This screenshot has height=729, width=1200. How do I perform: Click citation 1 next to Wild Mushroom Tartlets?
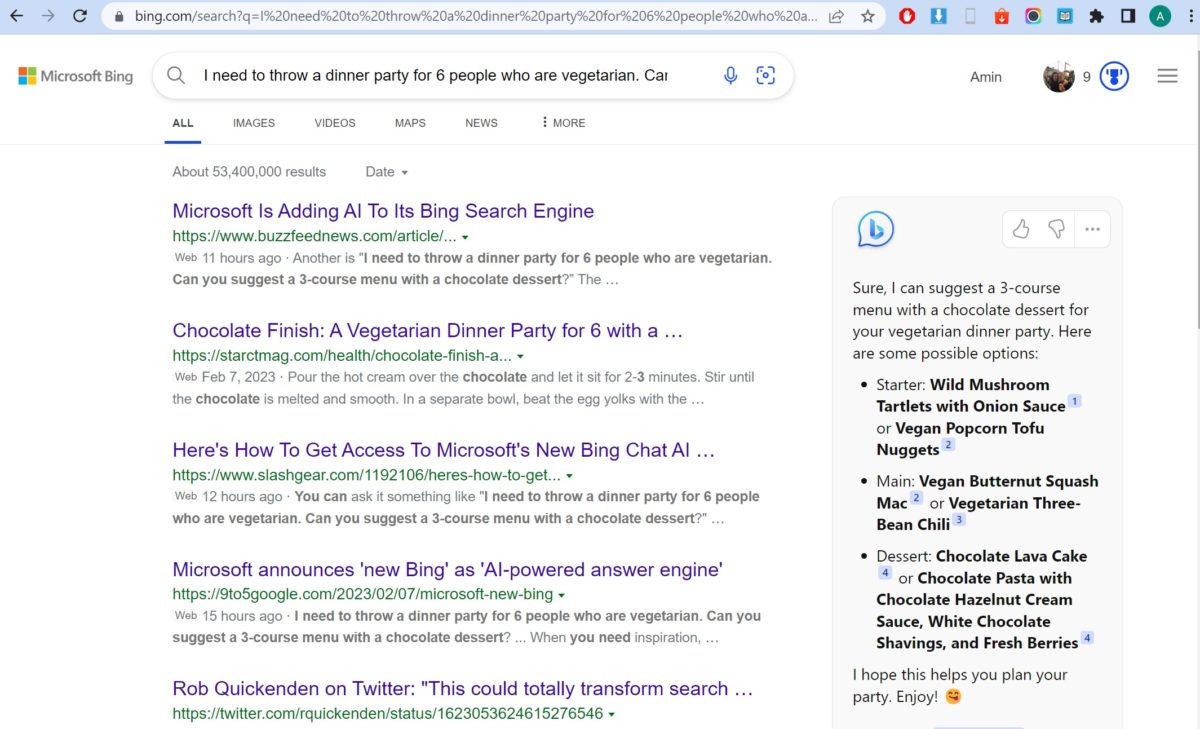click(x=1075, y=402)
